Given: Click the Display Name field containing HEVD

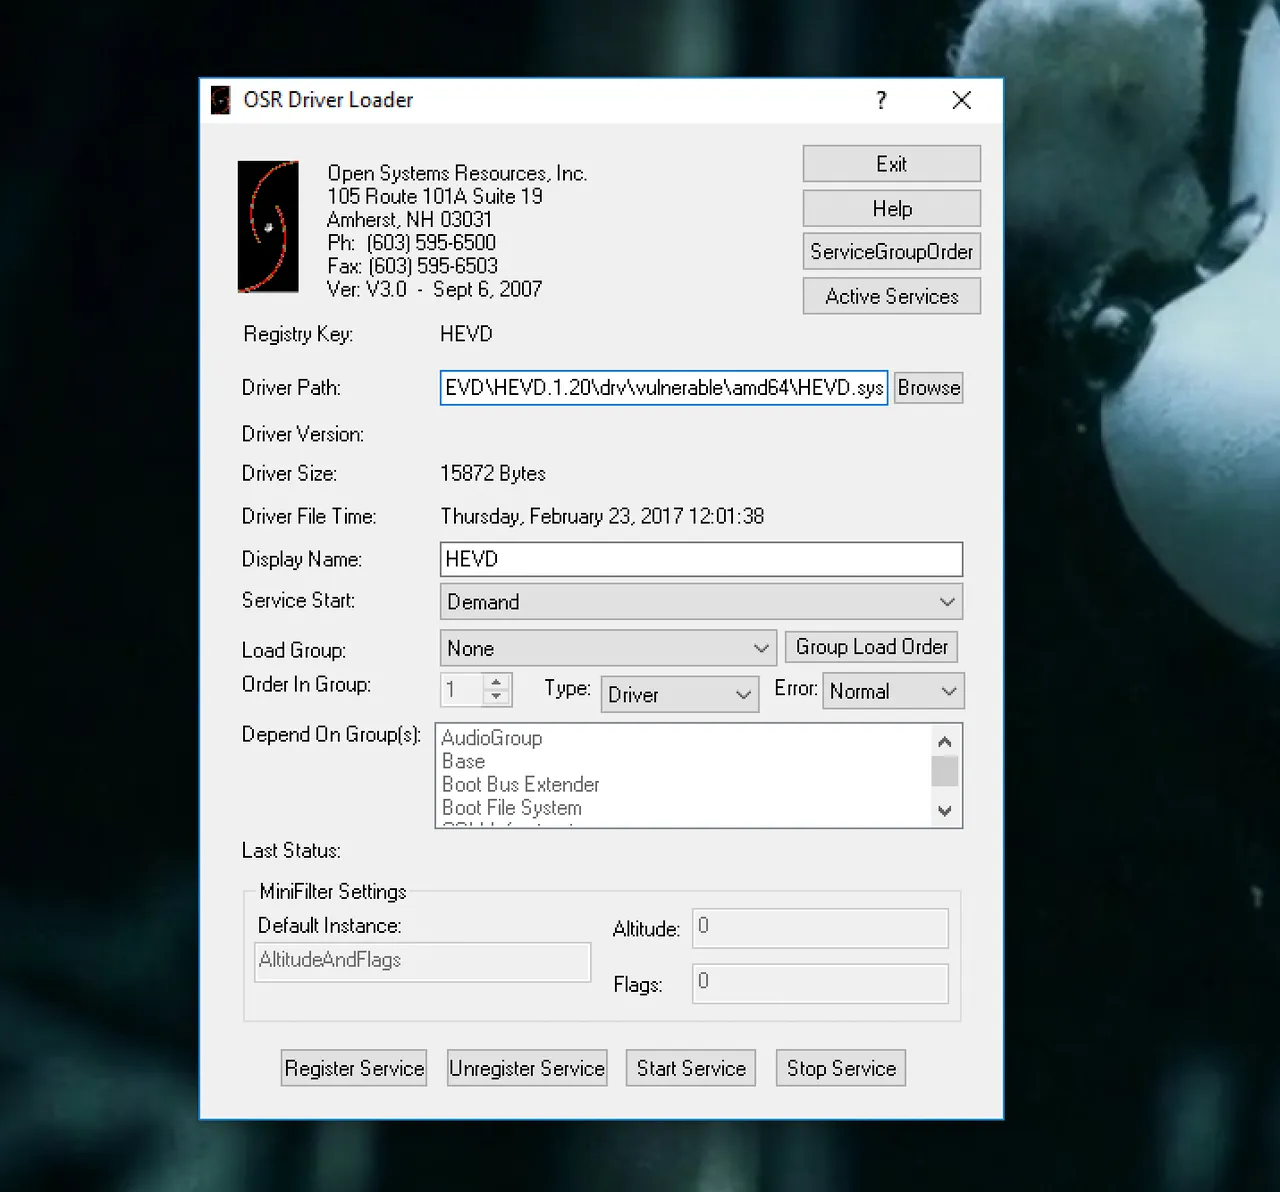Looking at the screenshot, I should 701,559.
